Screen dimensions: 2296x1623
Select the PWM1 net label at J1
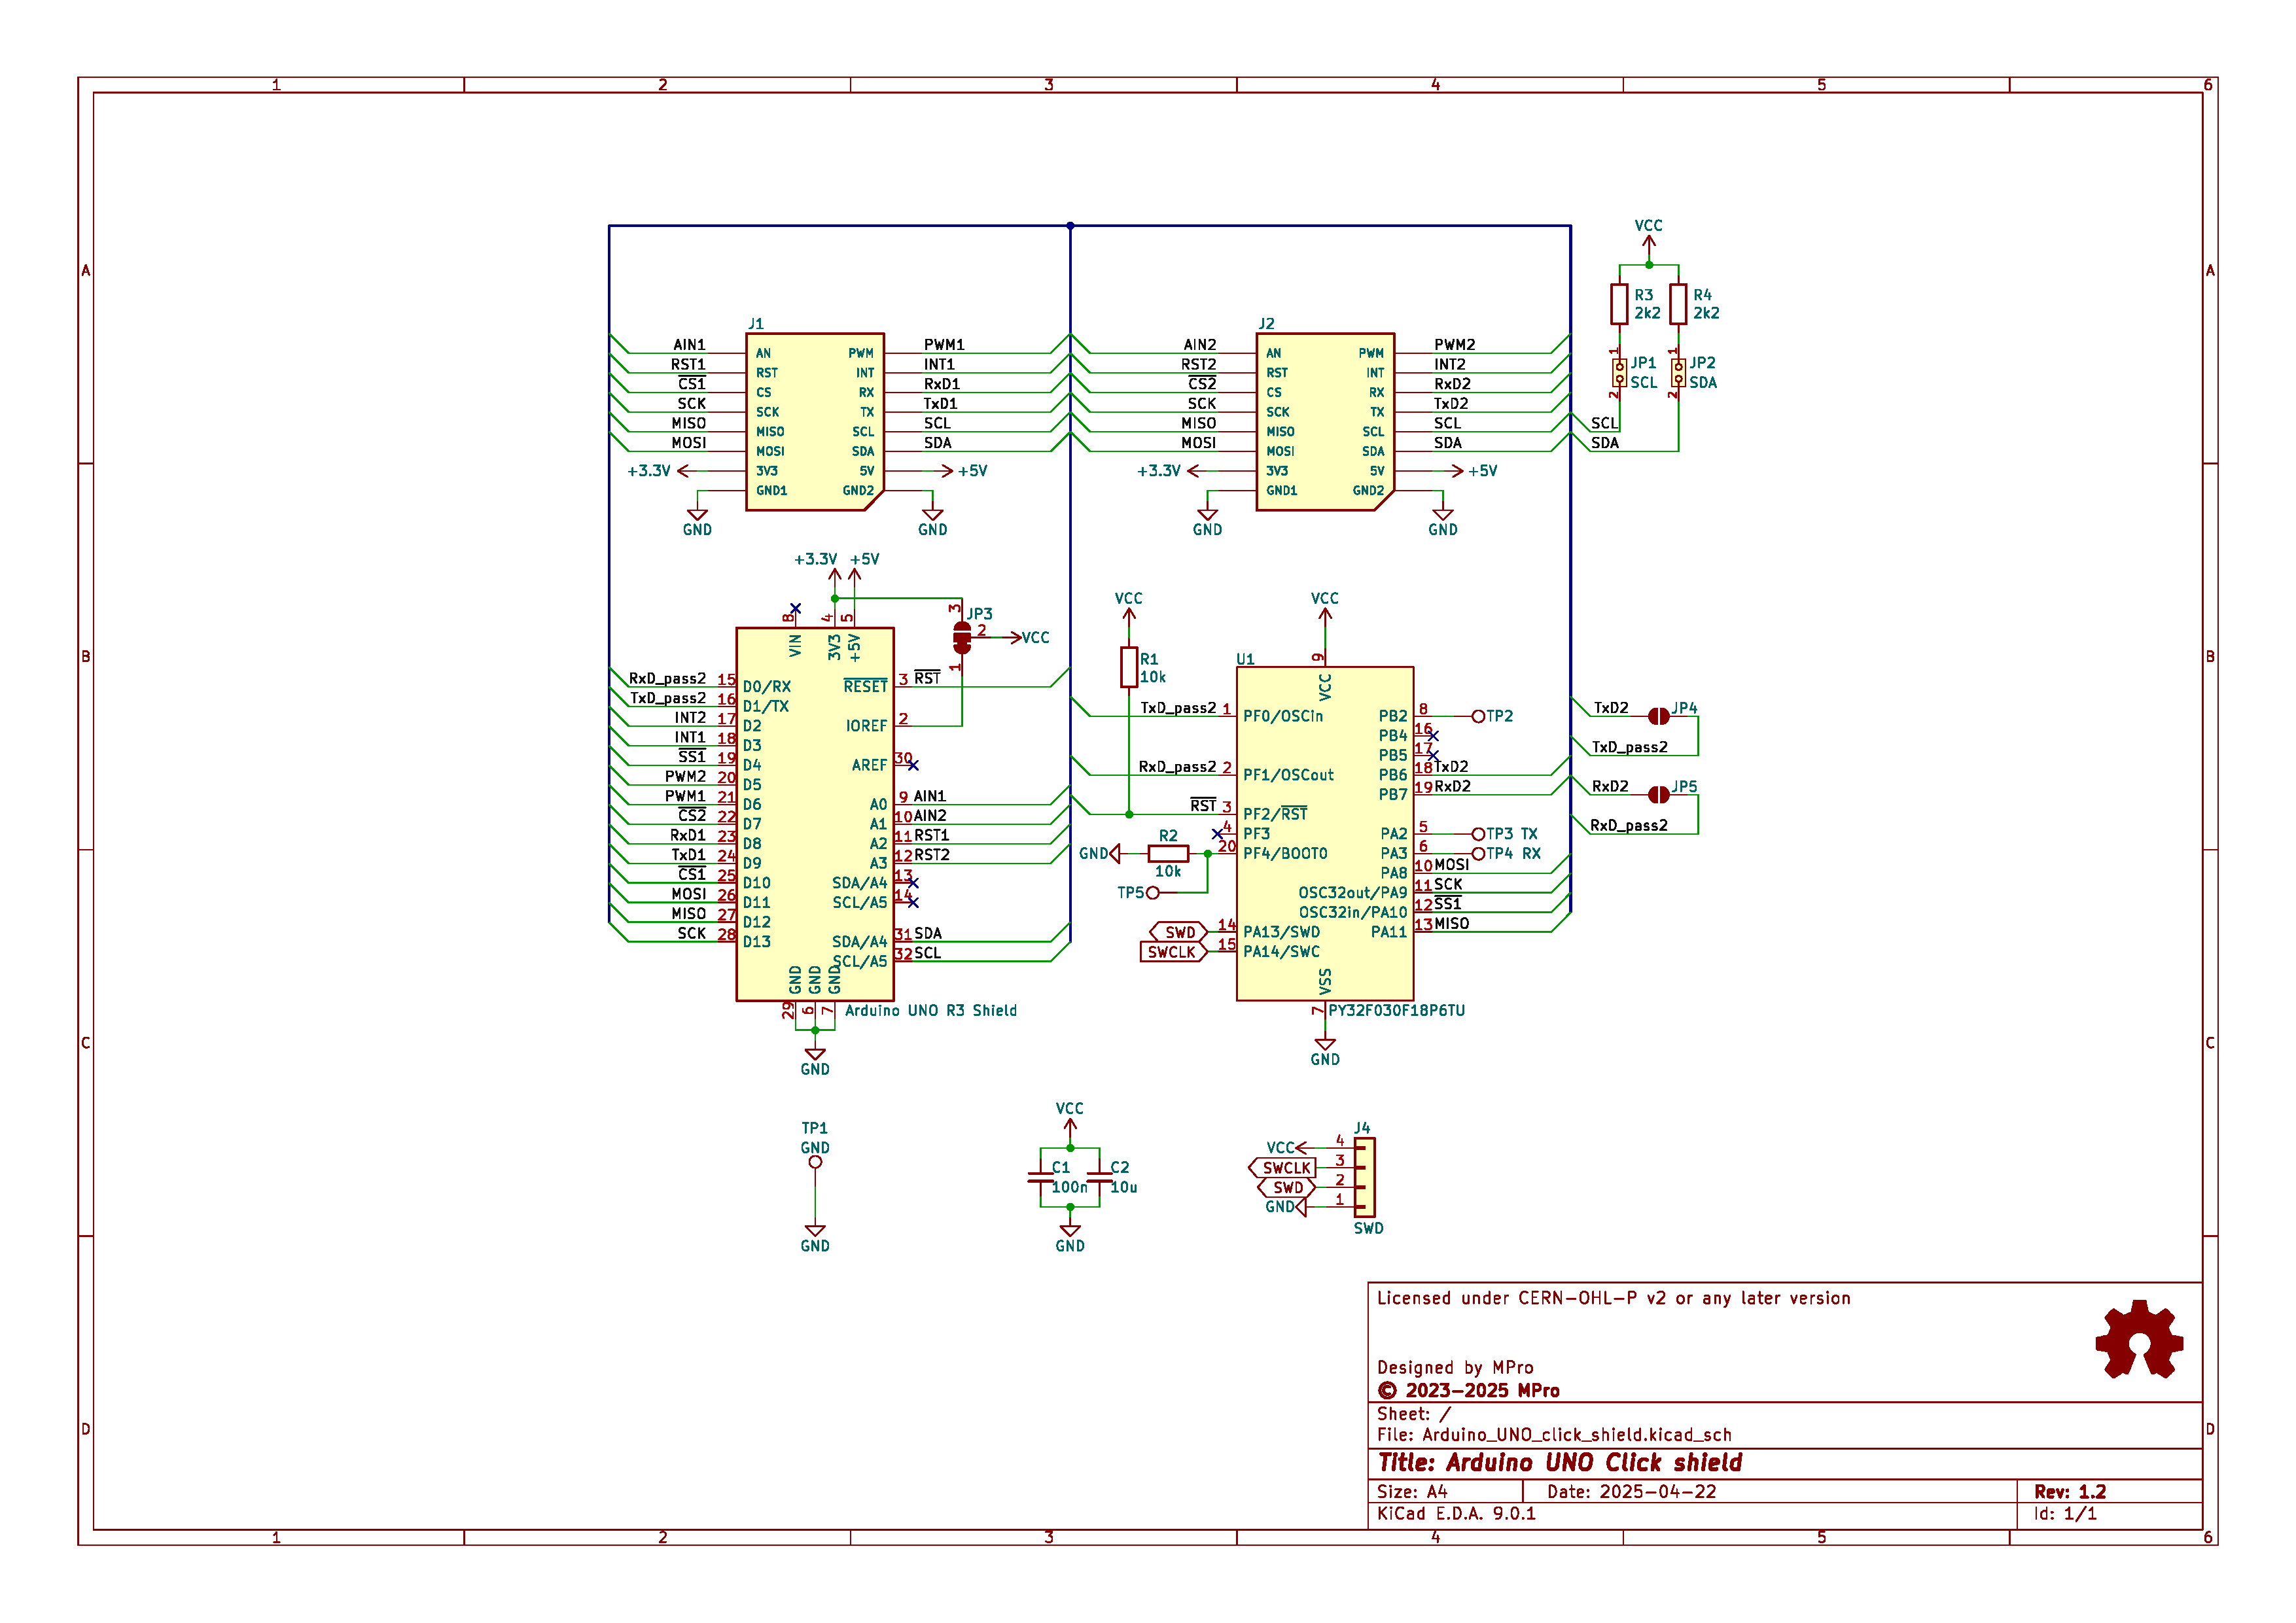point(943,344)
